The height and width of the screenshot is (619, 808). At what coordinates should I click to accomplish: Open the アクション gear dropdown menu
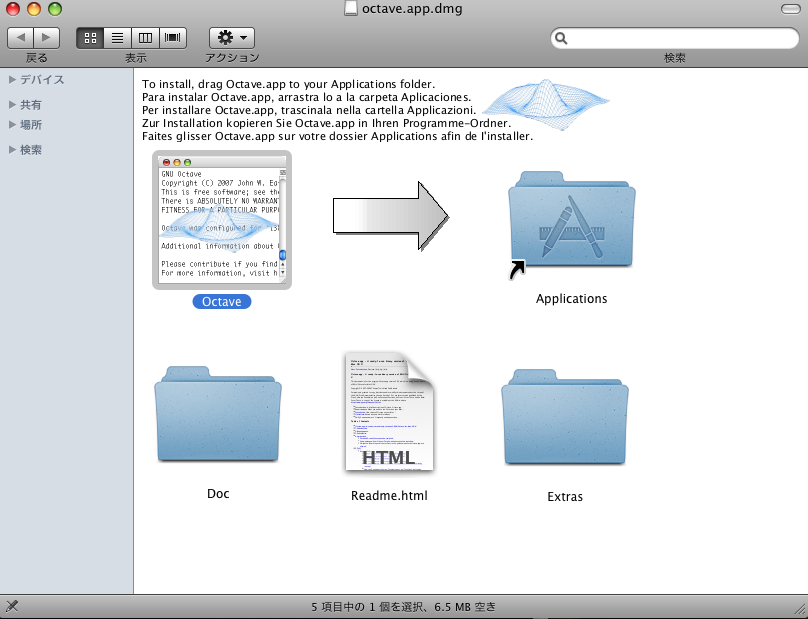pos(232,38)
